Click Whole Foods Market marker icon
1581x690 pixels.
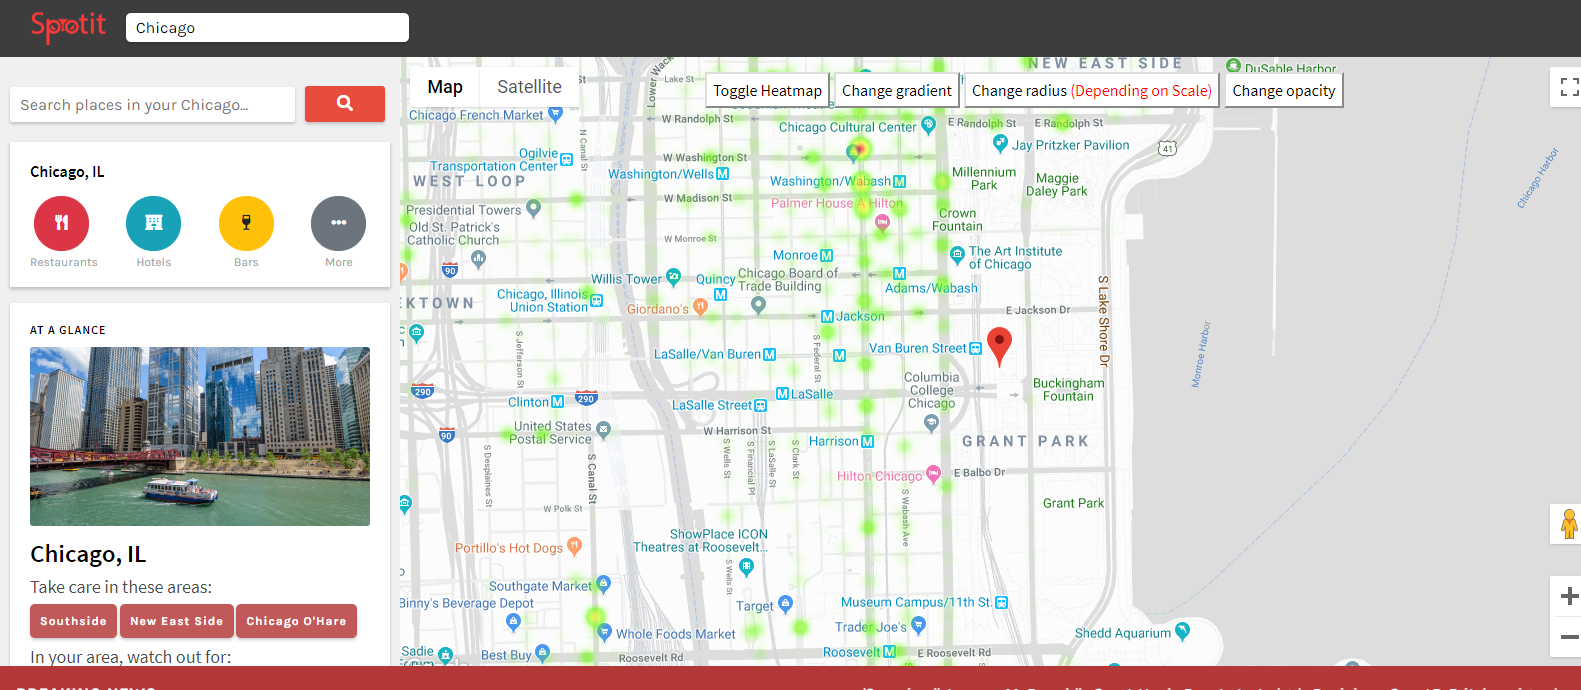(604, 632)
